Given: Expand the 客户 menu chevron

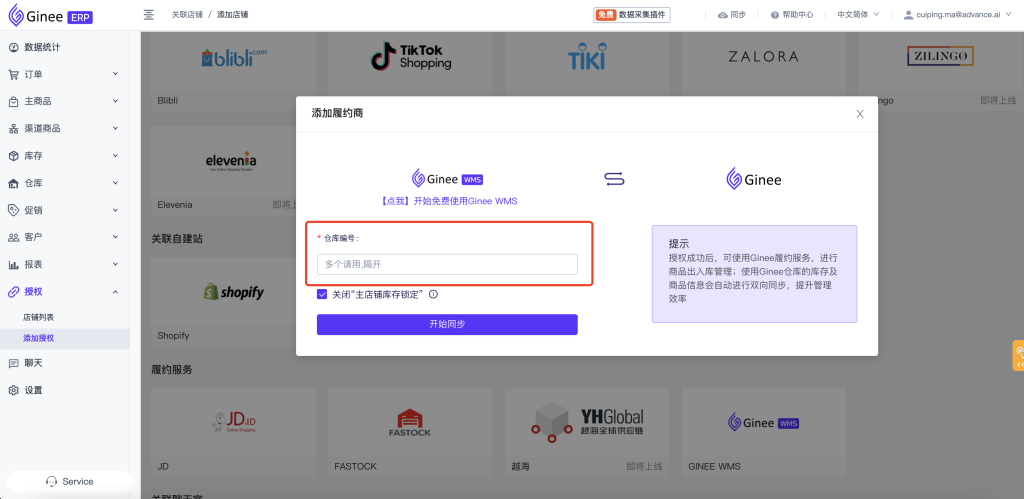Looking at the screenshot, I should tap(115, 236).
